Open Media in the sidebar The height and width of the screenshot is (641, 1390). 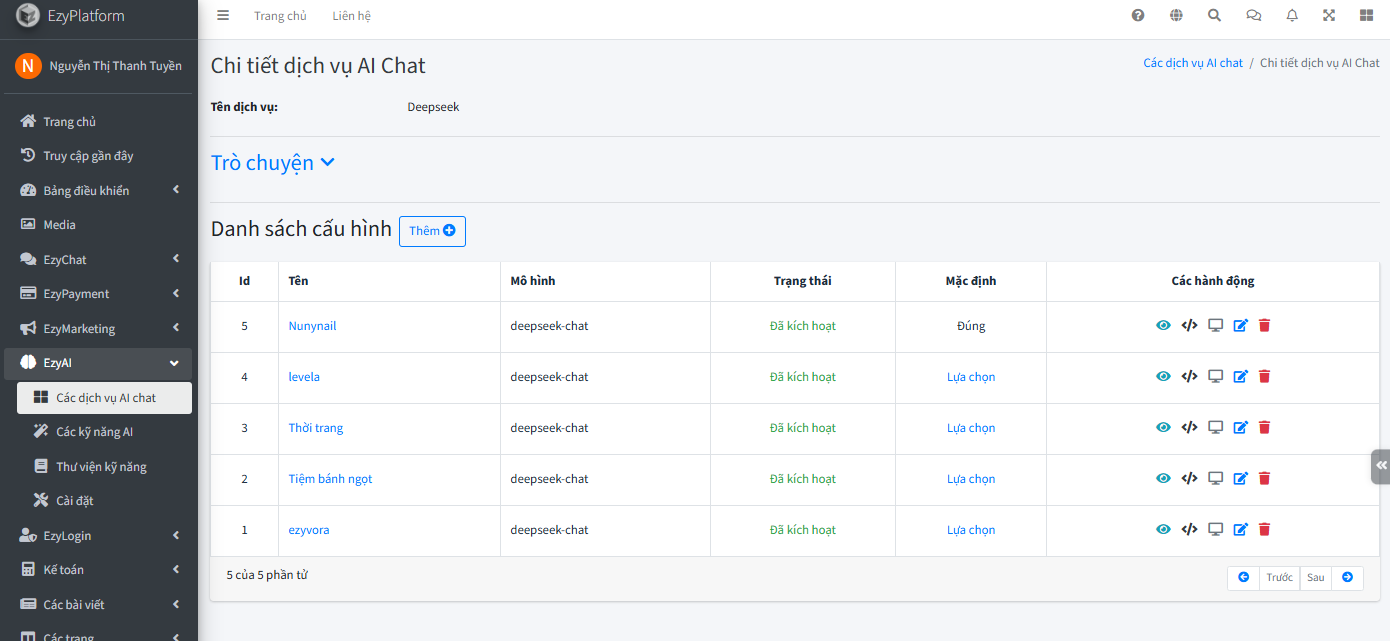click(x=98, y=225)
